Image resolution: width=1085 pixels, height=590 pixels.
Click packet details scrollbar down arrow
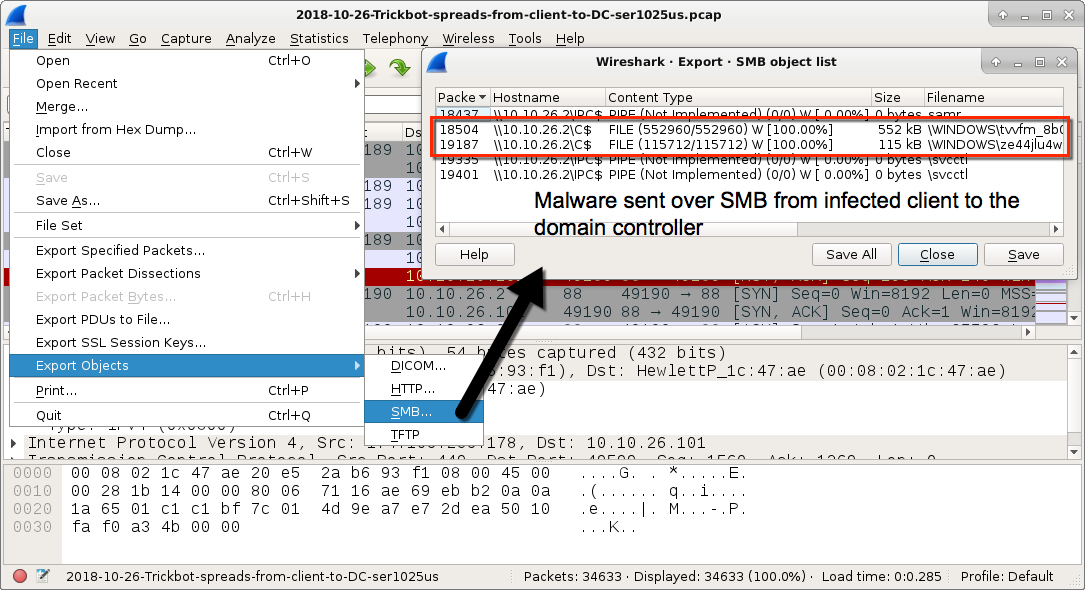(x=1074, y=452)
